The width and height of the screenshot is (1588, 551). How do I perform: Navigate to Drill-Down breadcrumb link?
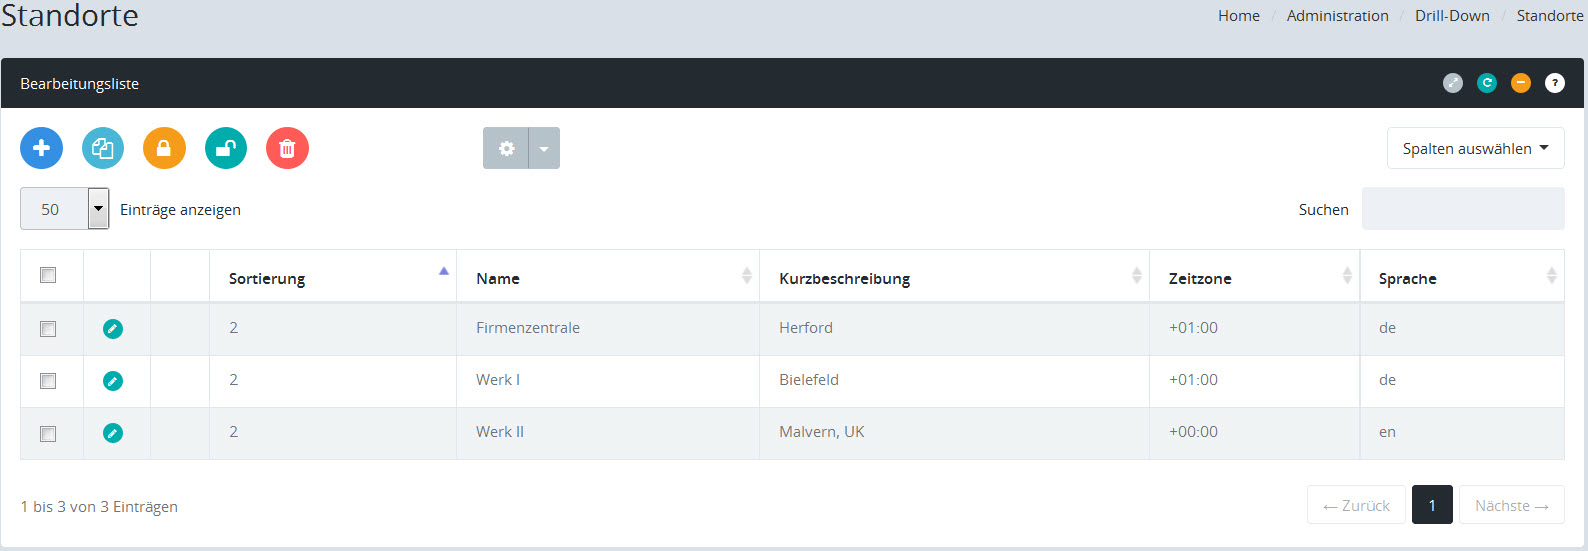tap(1452, 16)
